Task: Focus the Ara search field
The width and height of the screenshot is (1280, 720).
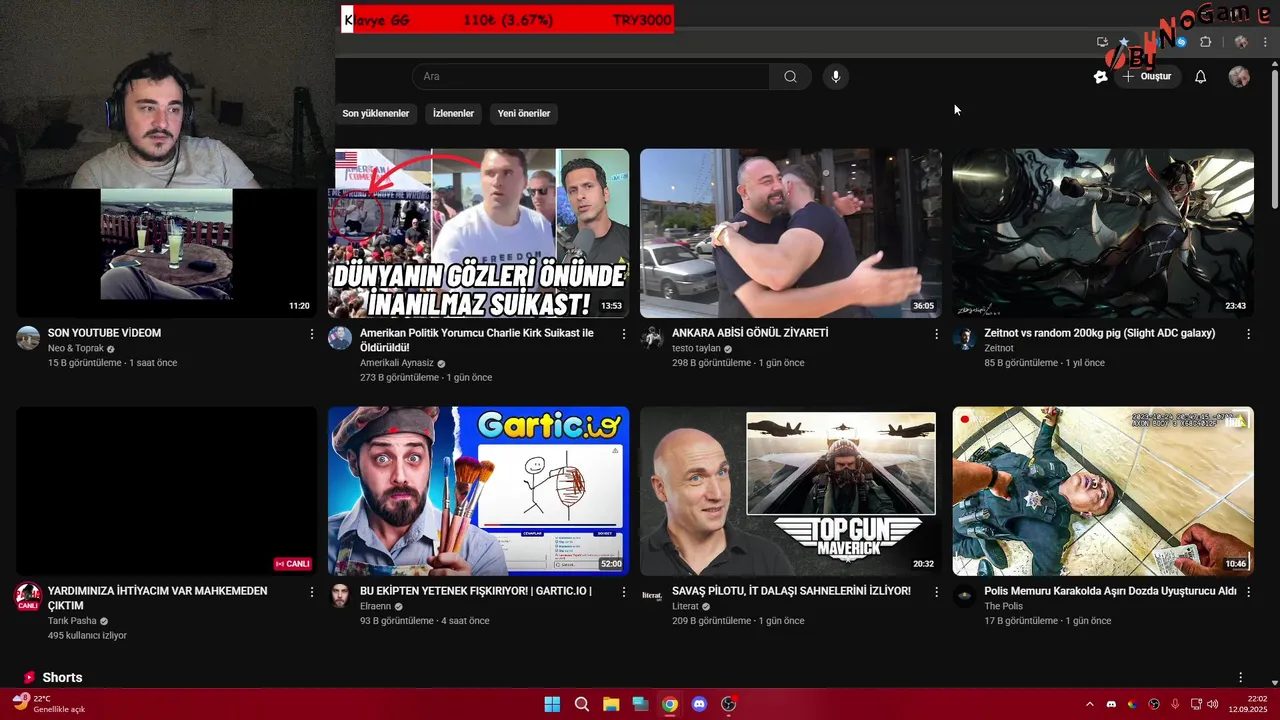Action: click(x=590, y=76)
